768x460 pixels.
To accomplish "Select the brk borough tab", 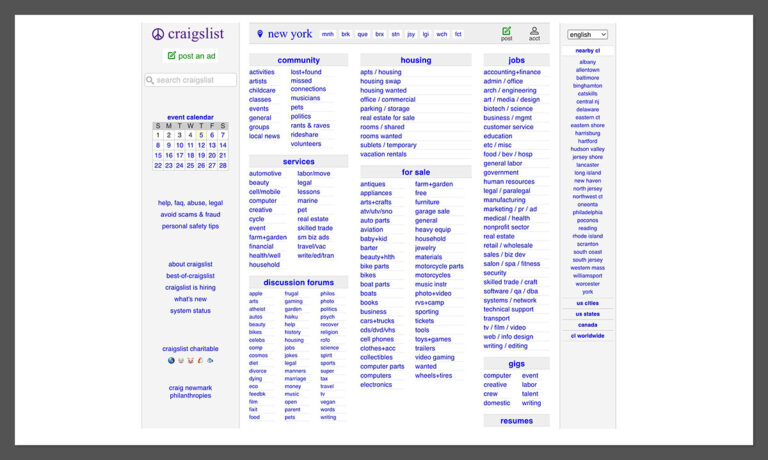I will 345,34.
